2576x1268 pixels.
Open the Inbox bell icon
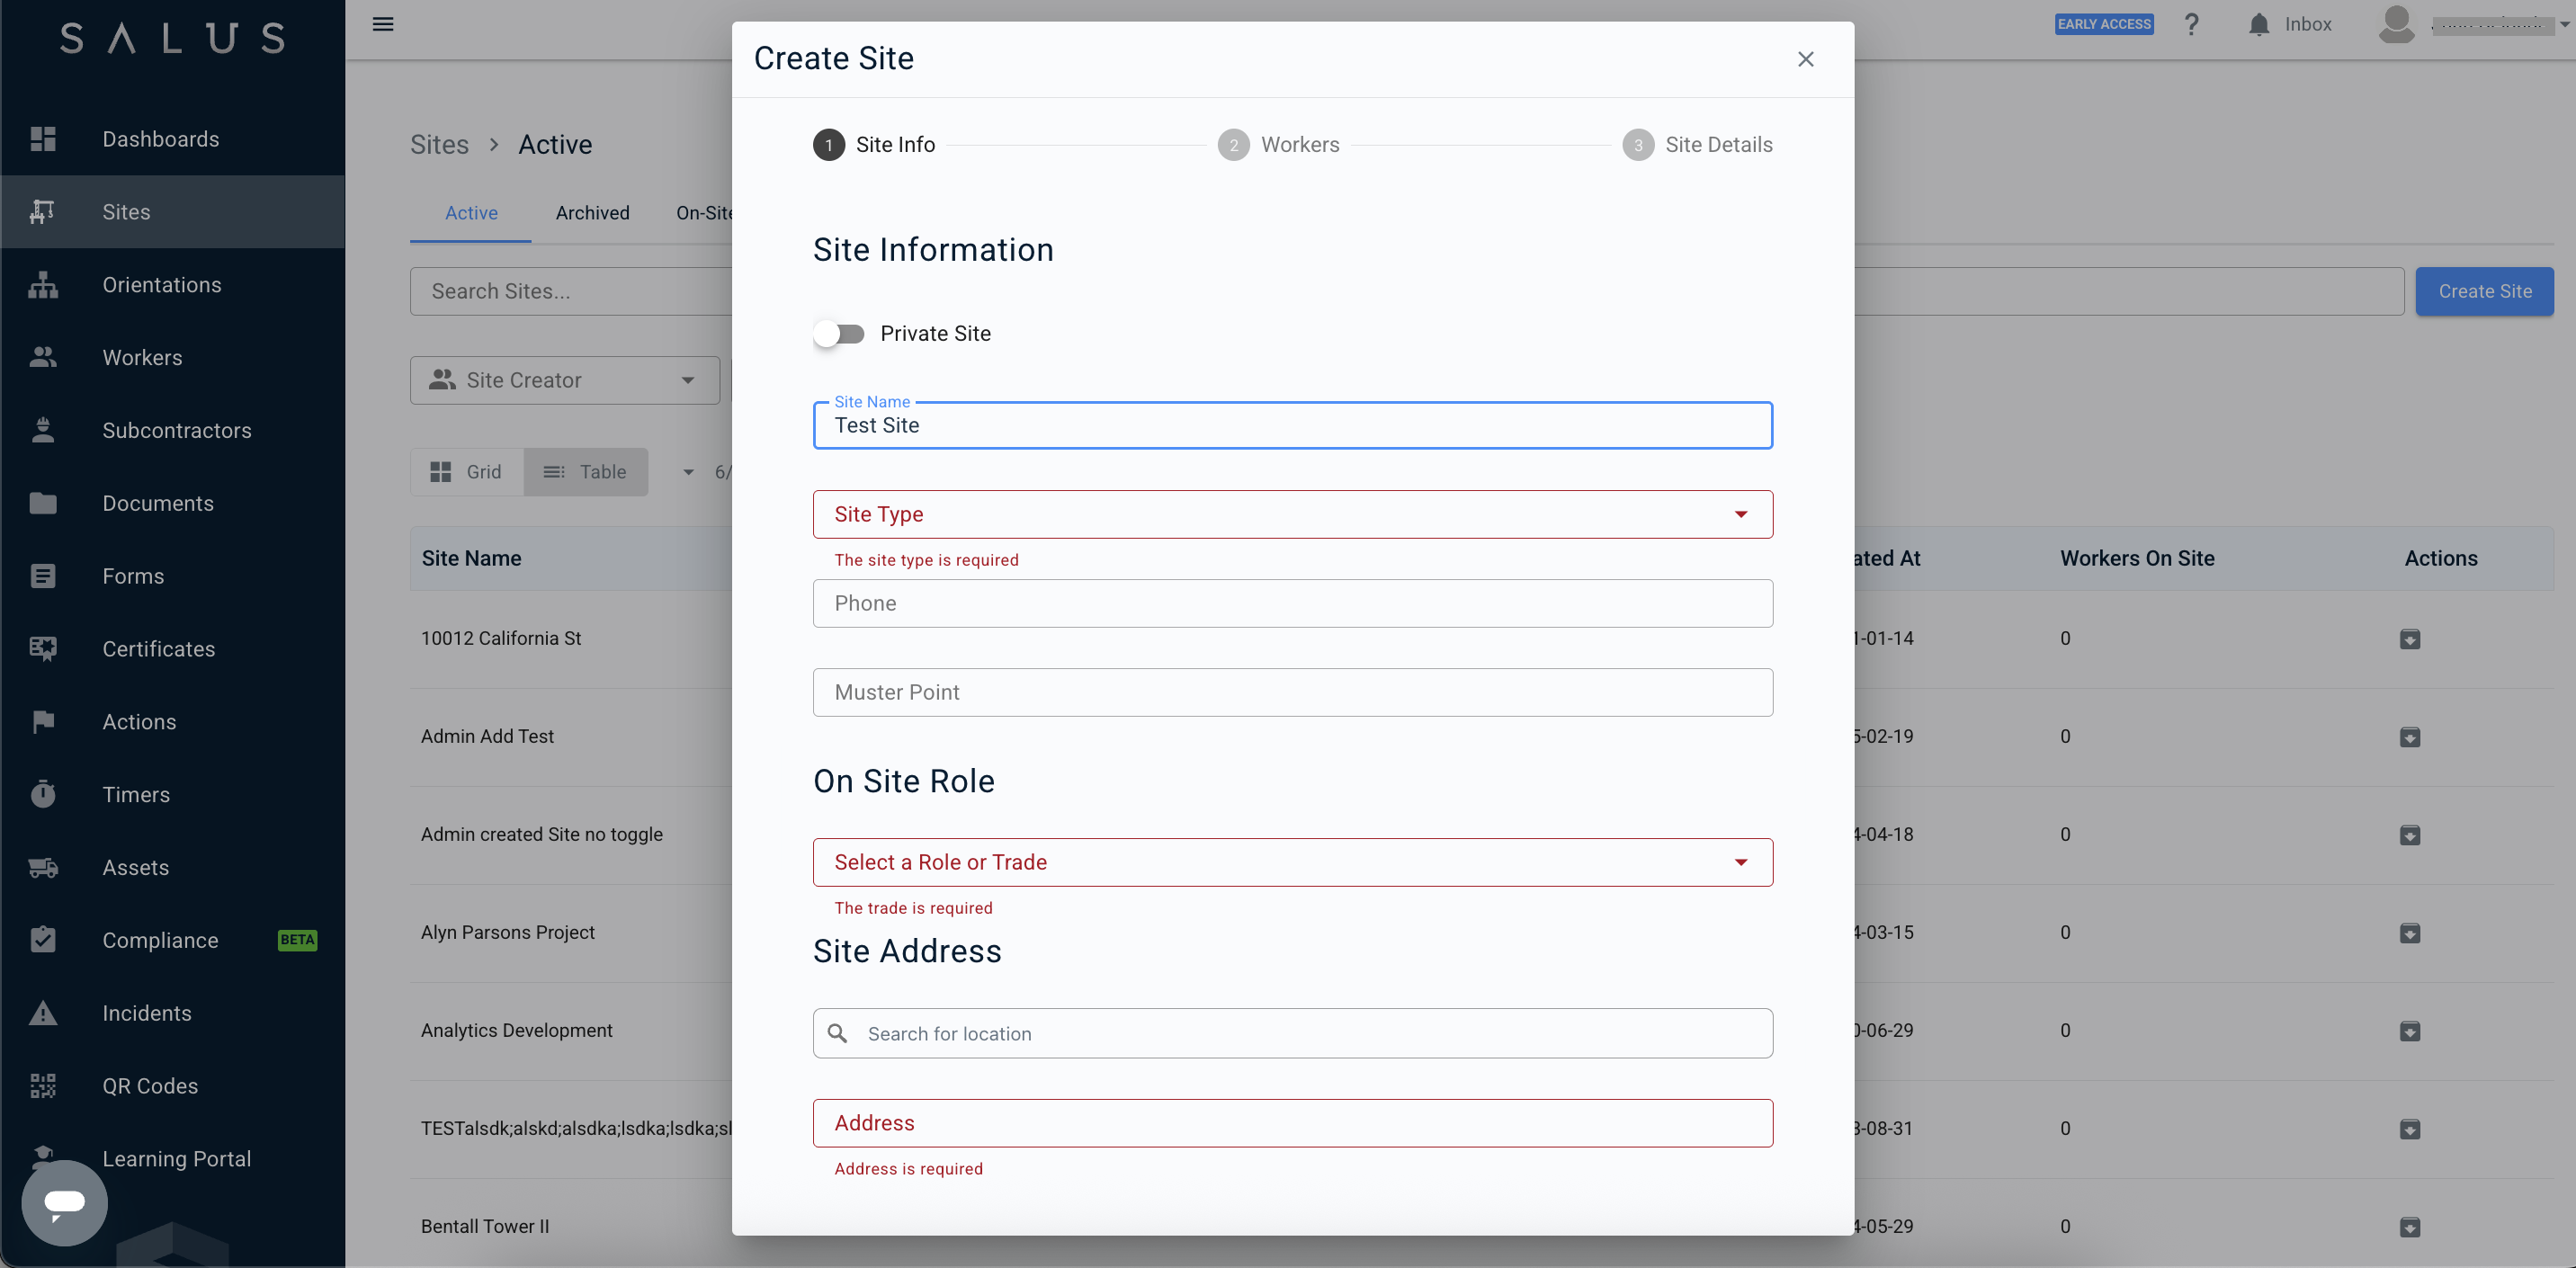2258,24
